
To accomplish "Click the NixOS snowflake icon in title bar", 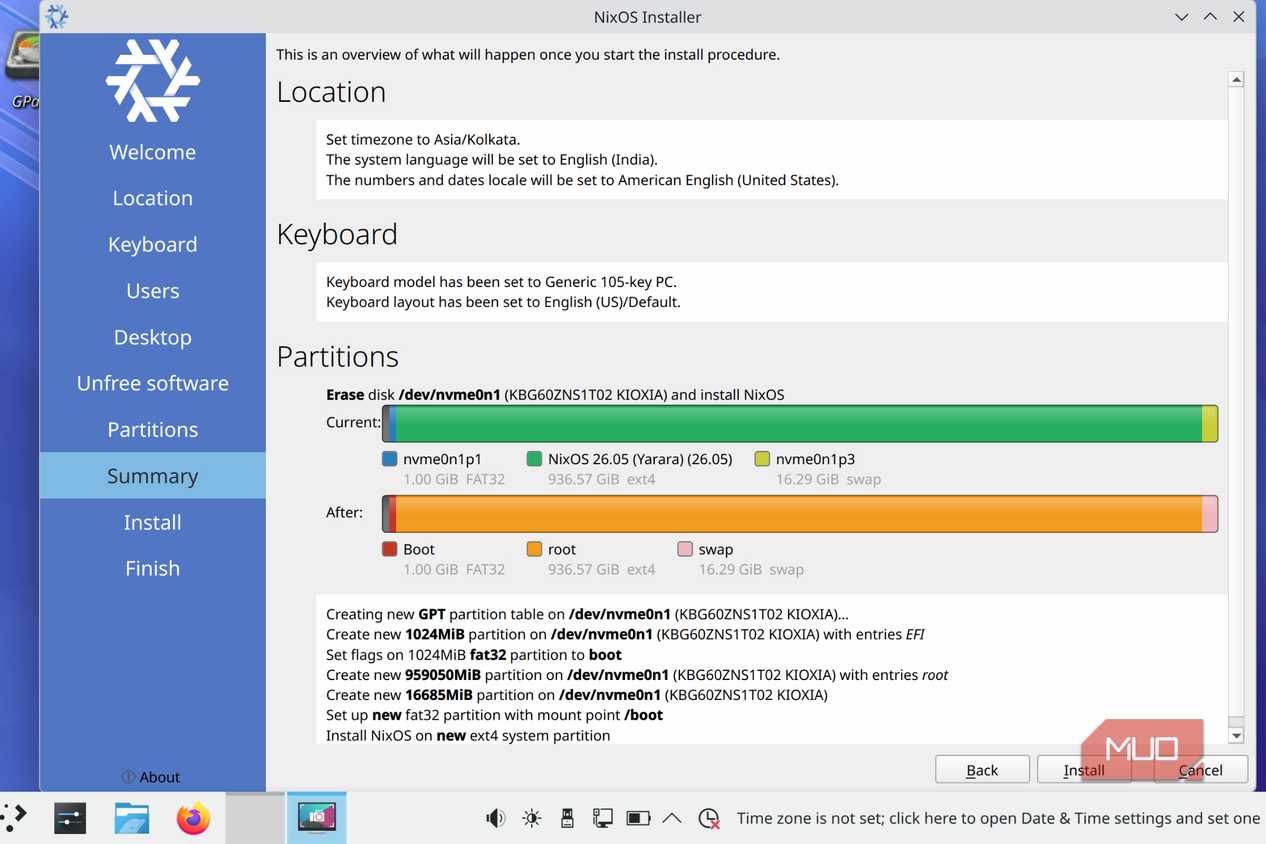I will click(x=57, y=16).
